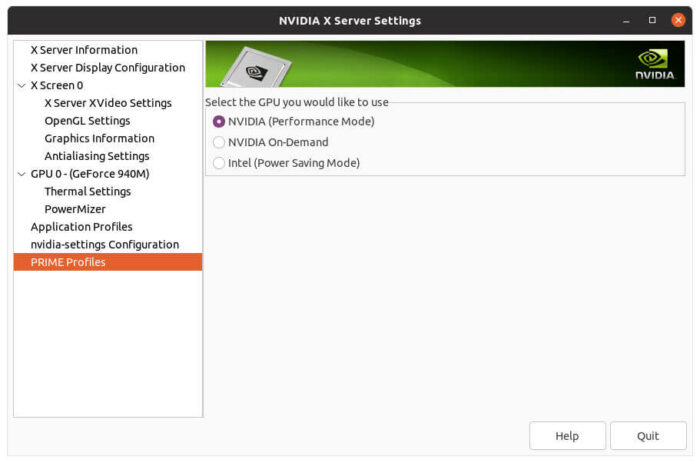
Task: Open Antialiasing Settings
Action: [x=97, y=156]
